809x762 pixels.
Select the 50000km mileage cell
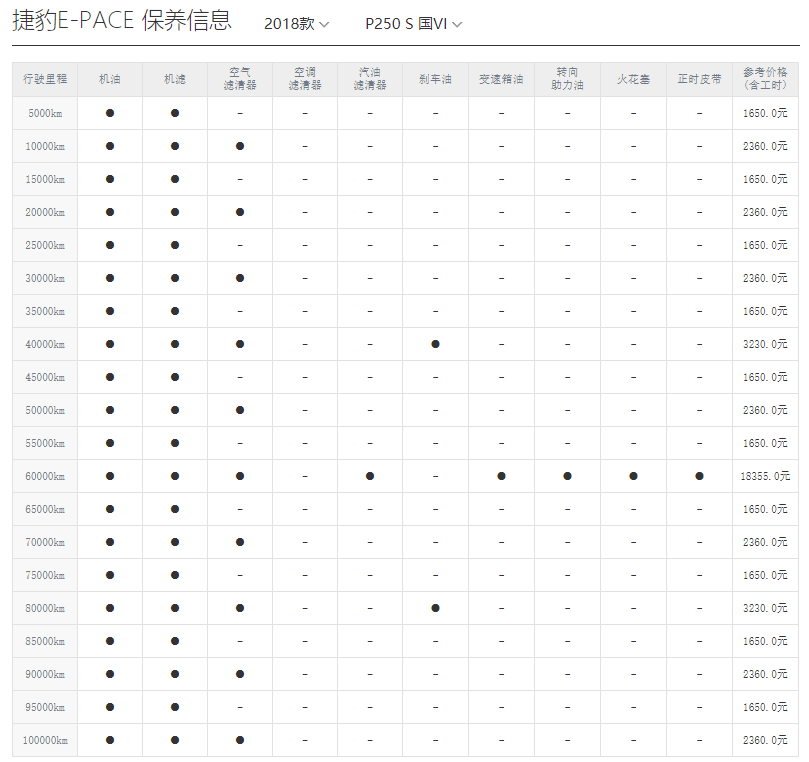pos(45,410)
